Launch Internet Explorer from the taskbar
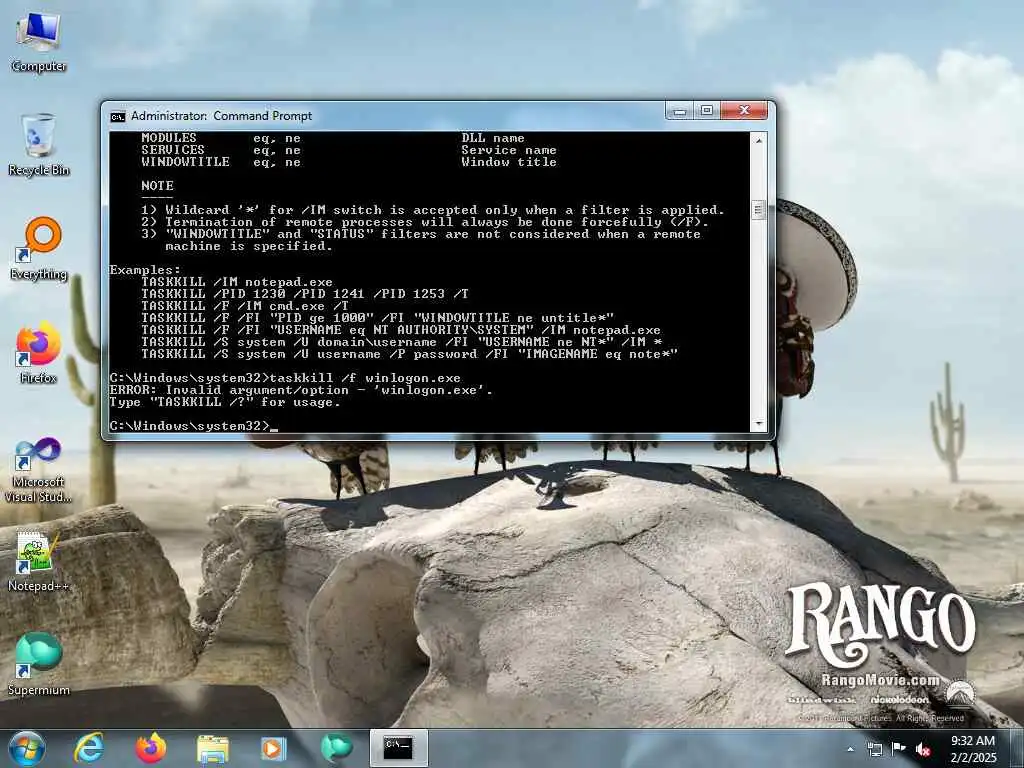This screenshot has height=768, width=1024. [x=89, y=748]
